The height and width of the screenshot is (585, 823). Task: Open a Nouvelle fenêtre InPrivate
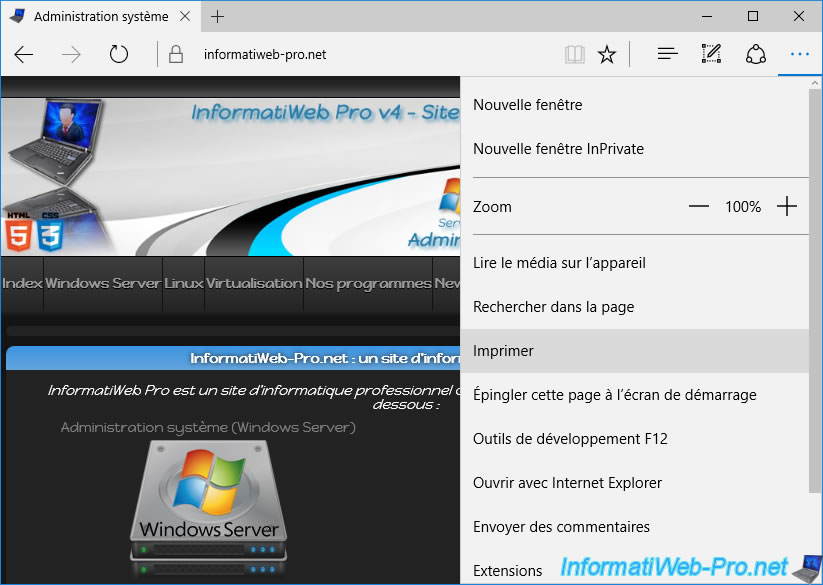635,149
